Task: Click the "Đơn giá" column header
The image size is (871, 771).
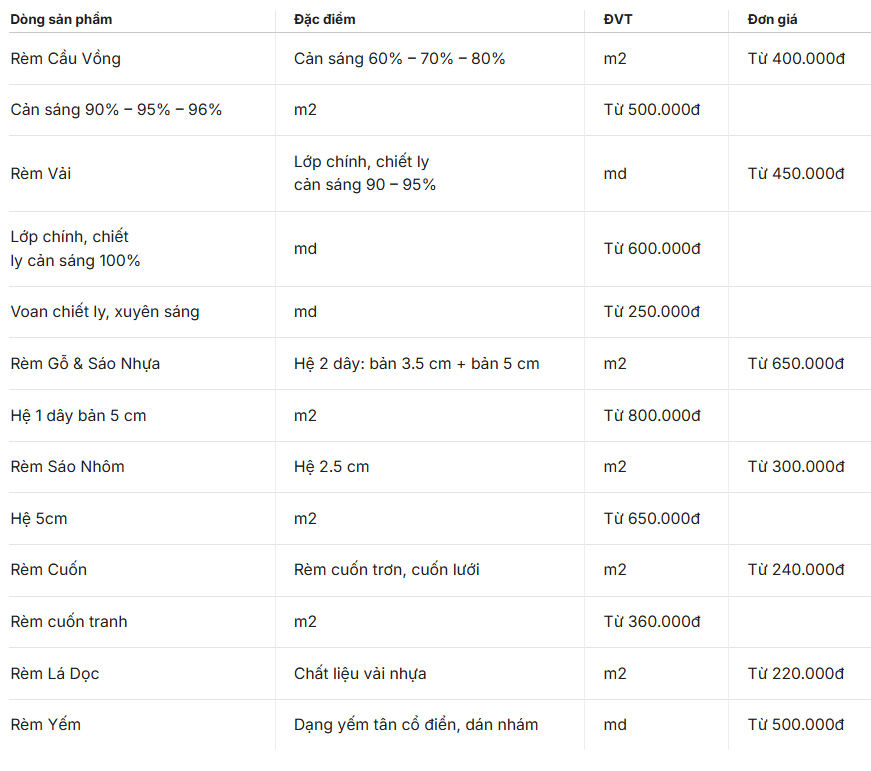Action: (772, 19)
